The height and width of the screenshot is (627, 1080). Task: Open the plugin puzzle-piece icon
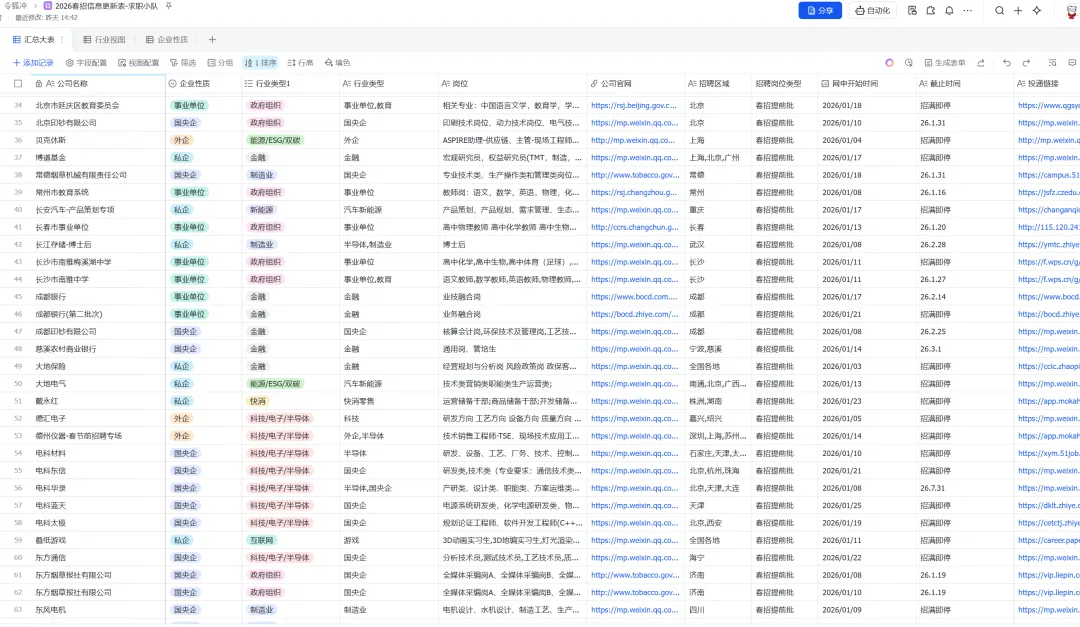click(x=931, y=10)
